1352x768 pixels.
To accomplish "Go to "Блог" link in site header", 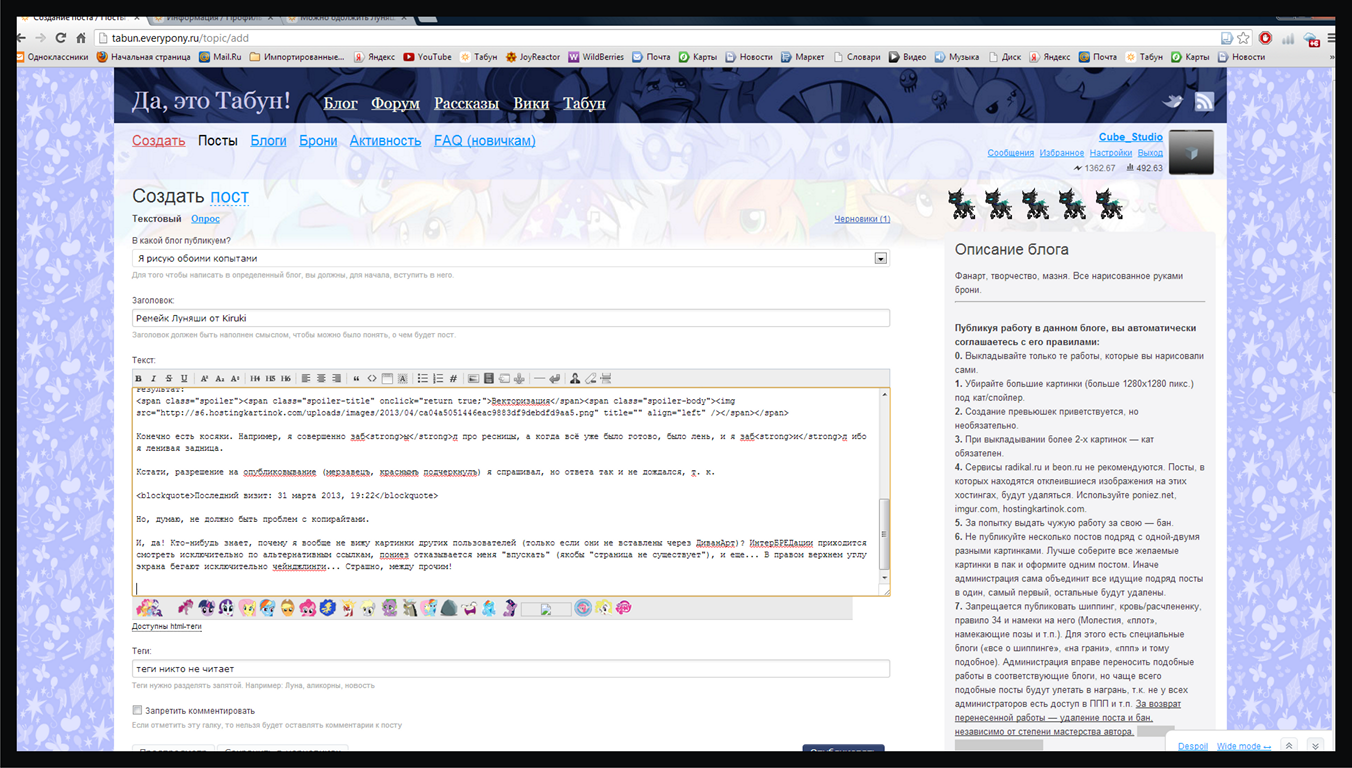I will pos(341,103).
